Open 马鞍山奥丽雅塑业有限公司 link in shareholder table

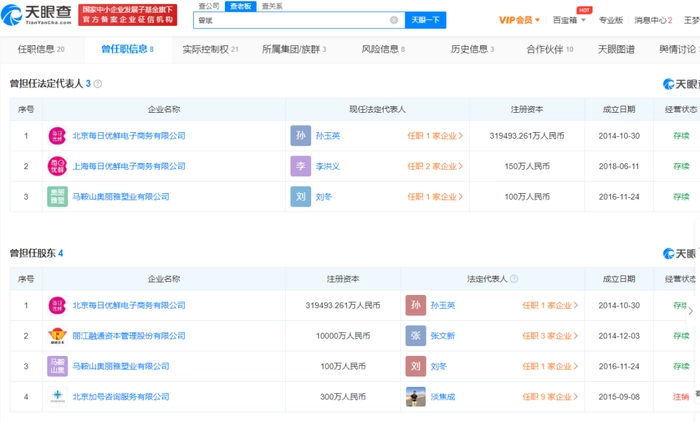(x=130, y=366)
